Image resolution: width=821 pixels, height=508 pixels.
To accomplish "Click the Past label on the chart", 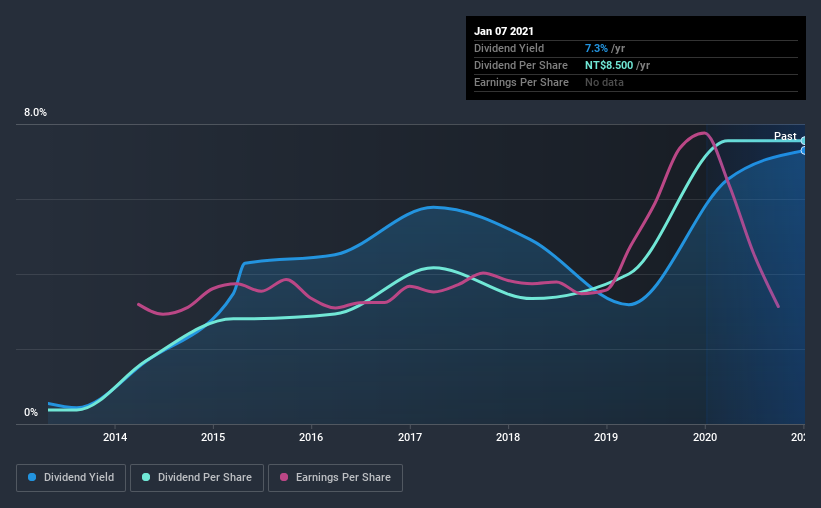I will (x=785, y=136).
